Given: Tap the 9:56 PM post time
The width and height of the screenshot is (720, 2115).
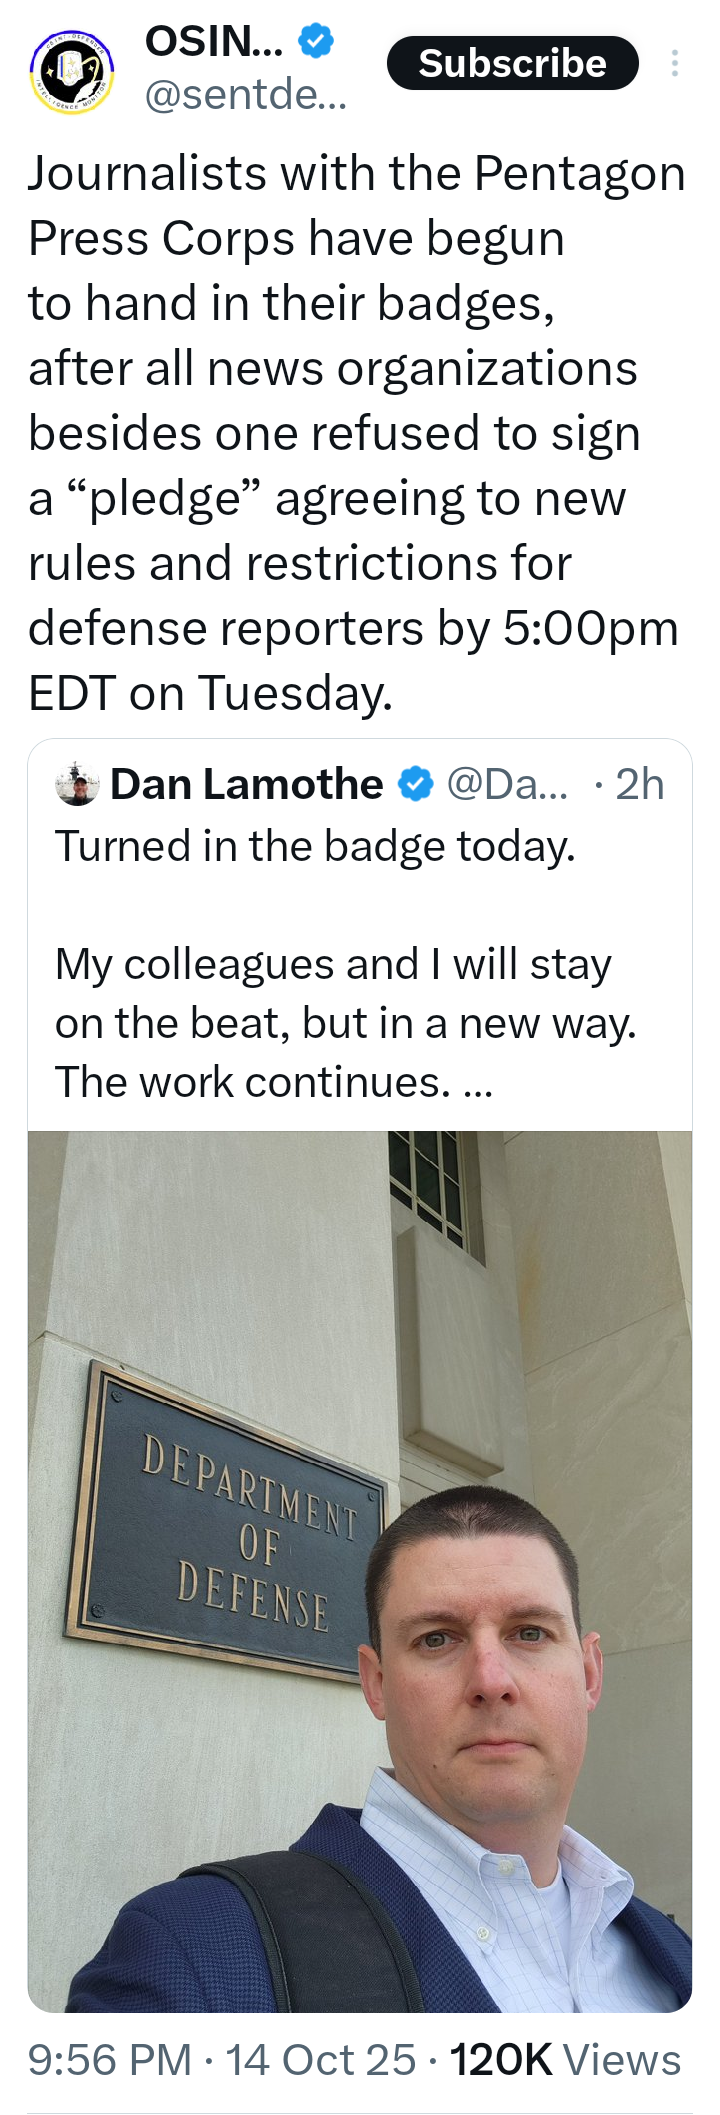Looking at the screenshot, I should pos(109,2060).
